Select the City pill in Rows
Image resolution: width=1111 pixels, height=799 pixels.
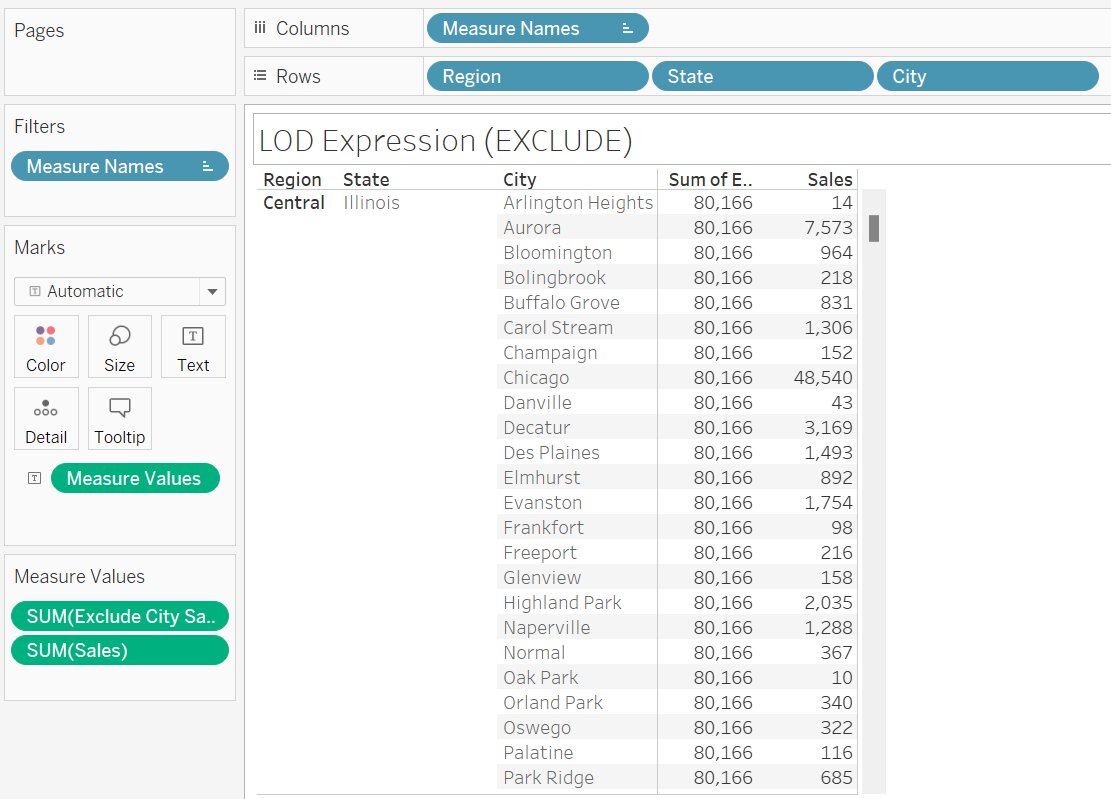[987, 77]
